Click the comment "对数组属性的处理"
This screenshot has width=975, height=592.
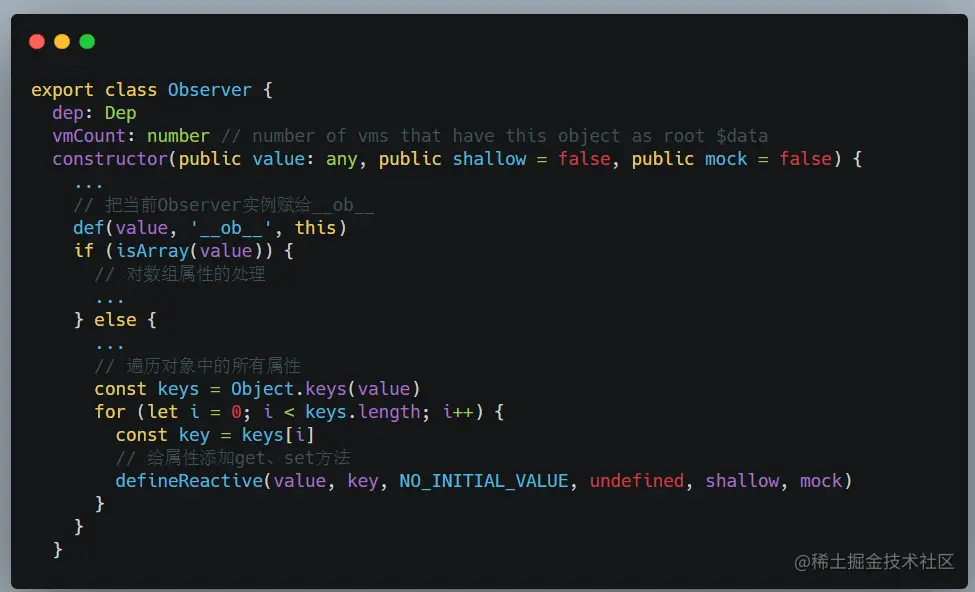click(180, 274)
